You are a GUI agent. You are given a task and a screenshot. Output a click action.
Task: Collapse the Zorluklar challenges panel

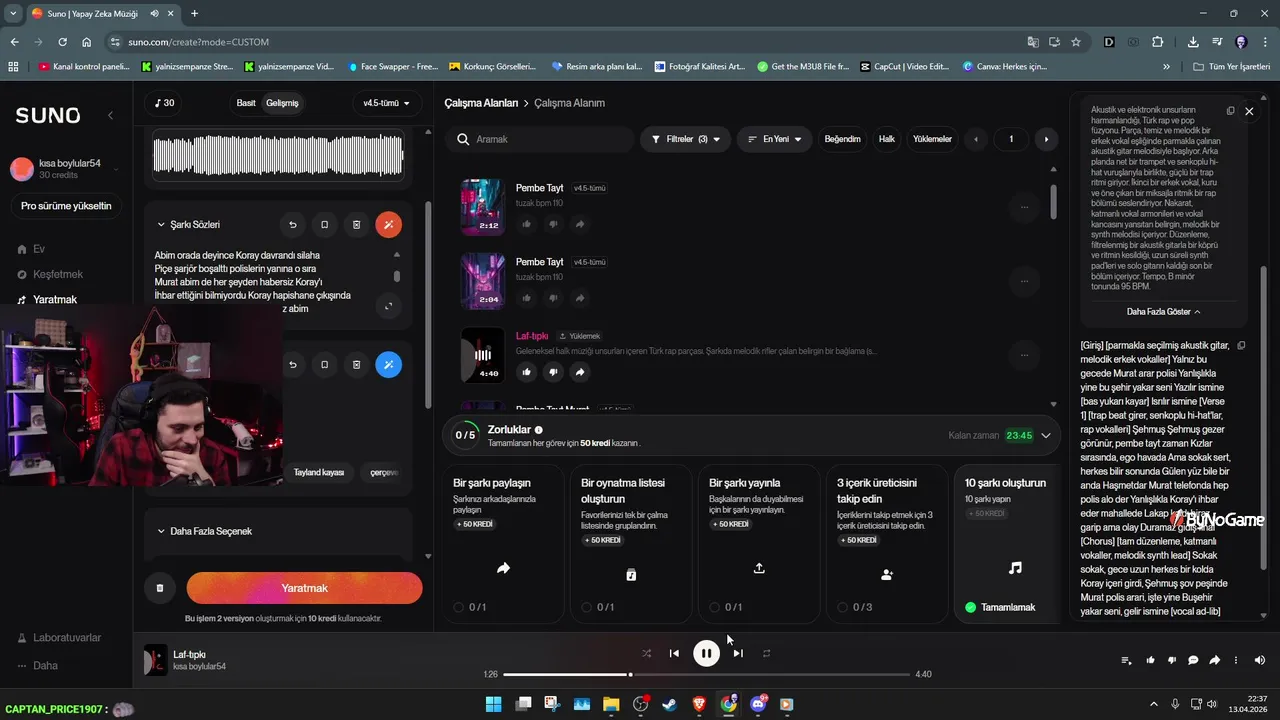pyautogui.click(x=1046, y=435)
